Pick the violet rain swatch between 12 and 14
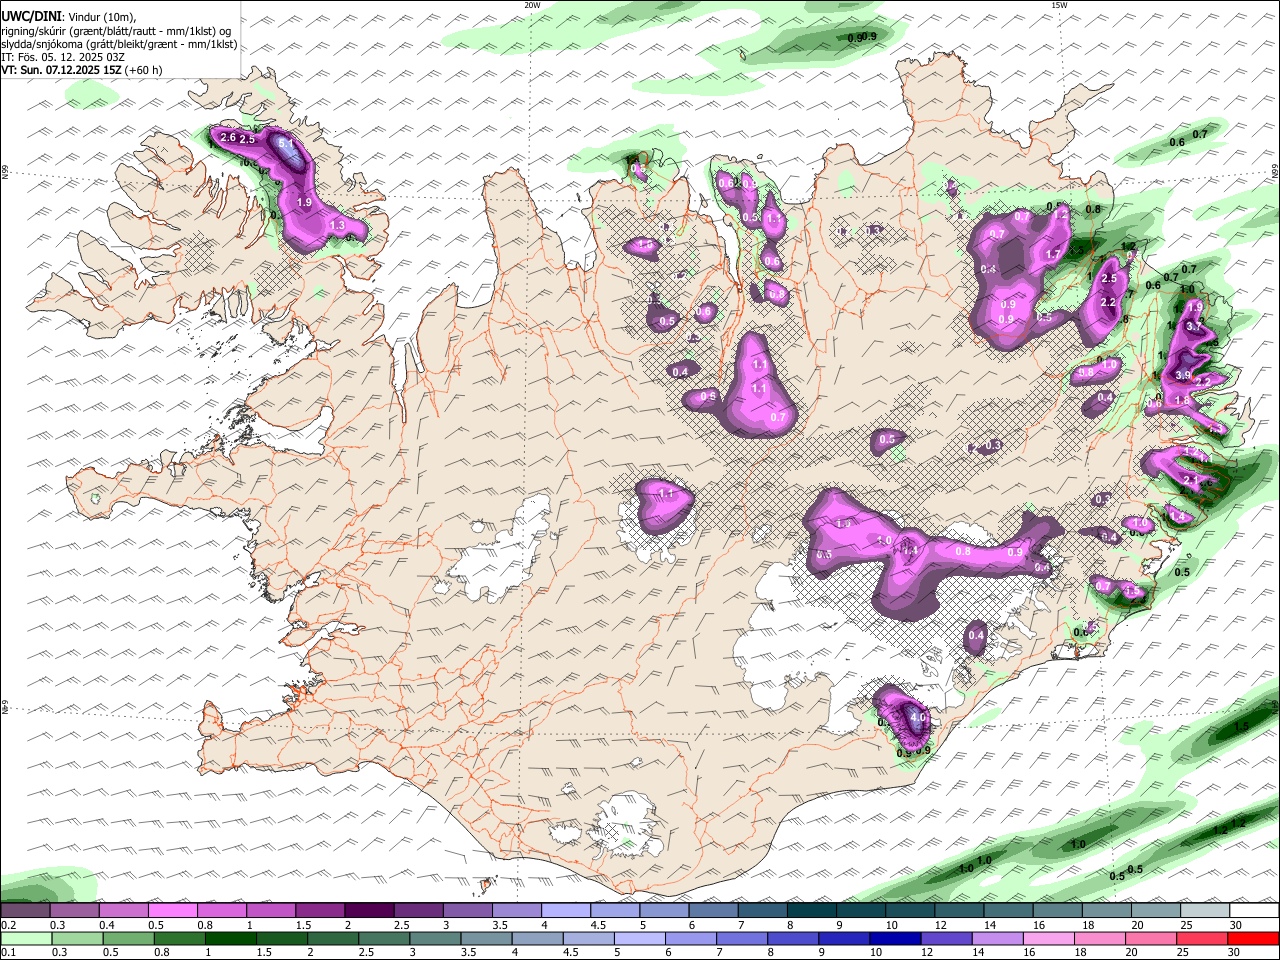Screen dimensions: 1280x960 click(945, 938)
